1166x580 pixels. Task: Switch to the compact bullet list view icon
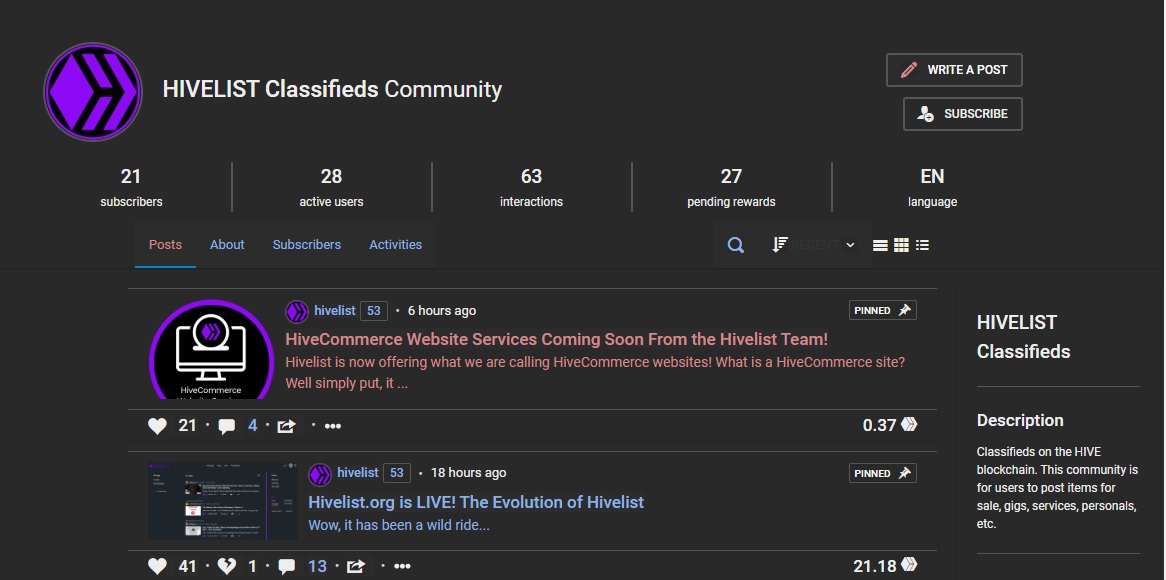(x=922, y=245)
